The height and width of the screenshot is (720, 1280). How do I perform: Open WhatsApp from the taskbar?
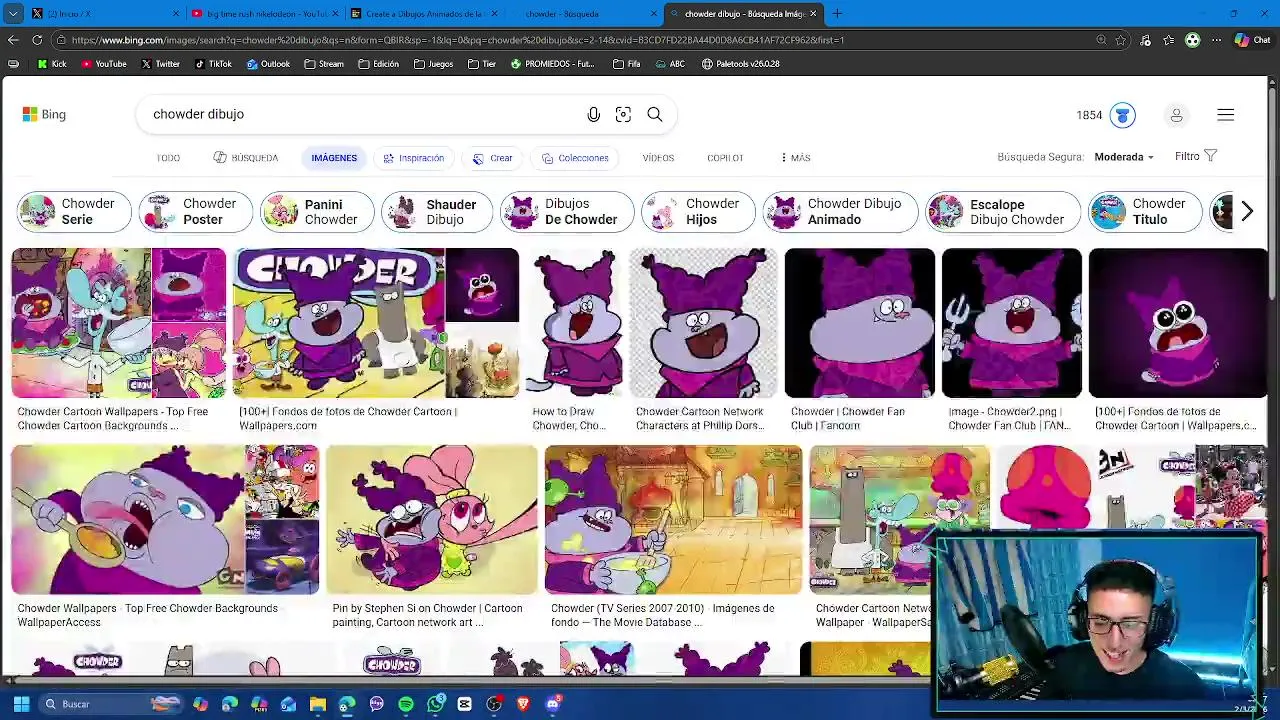coord(435,704)
